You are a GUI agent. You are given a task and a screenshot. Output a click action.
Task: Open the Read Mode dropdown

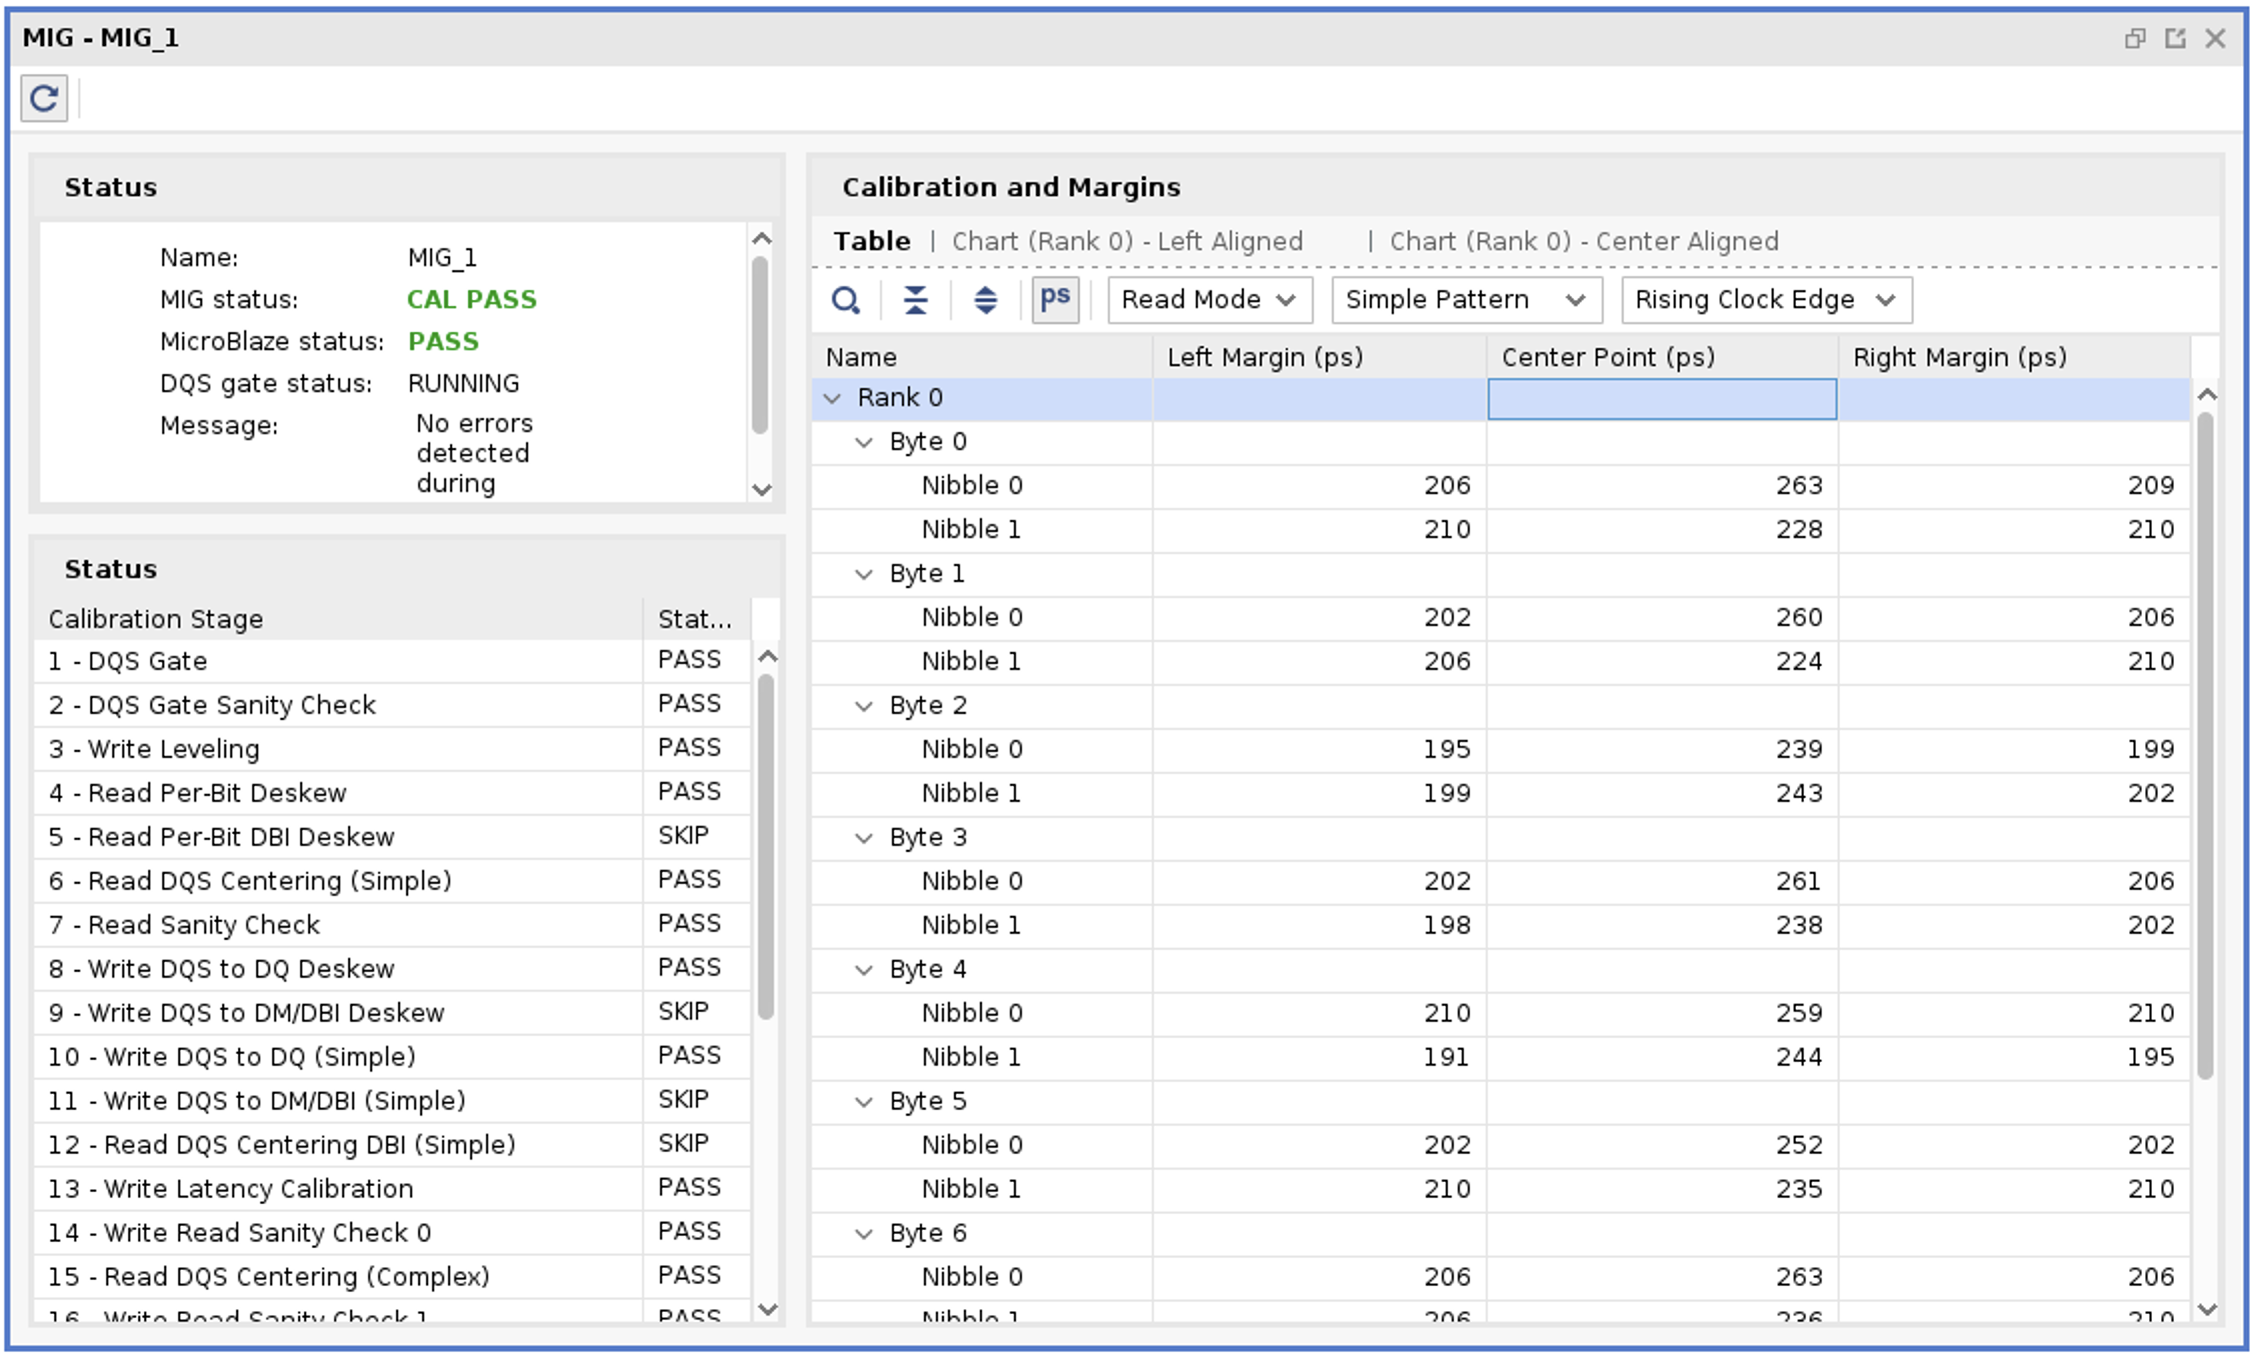click(1208, 299)
